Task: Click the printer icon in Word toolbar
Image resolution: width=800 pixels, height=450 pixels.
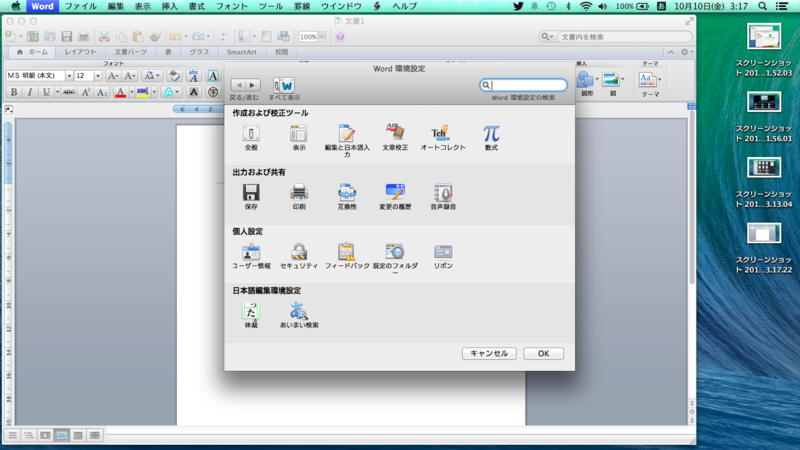Action: [83, 36]
